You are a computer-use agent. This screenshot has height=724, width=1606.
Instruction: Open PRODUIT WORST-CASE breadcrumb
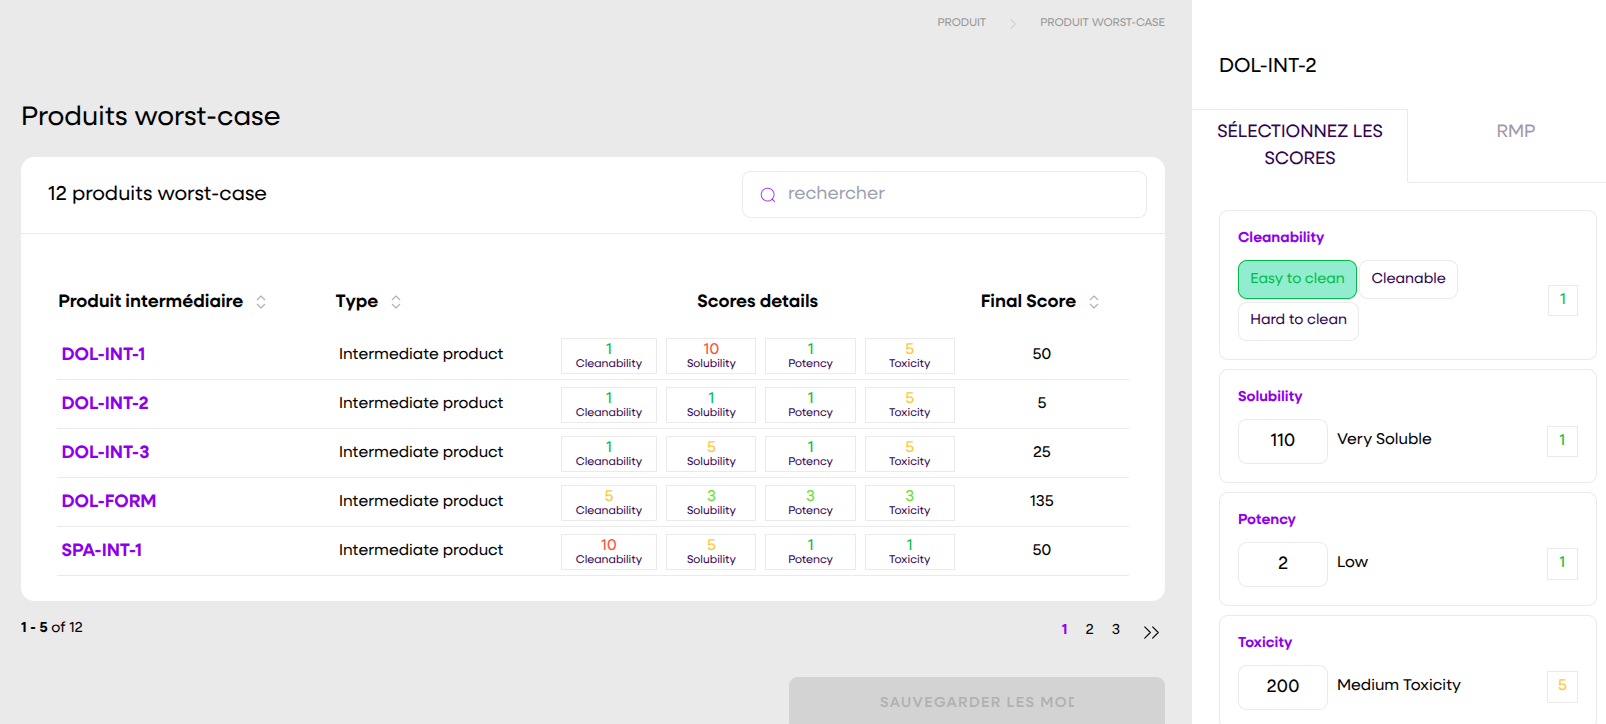(x=1102, y=22)
